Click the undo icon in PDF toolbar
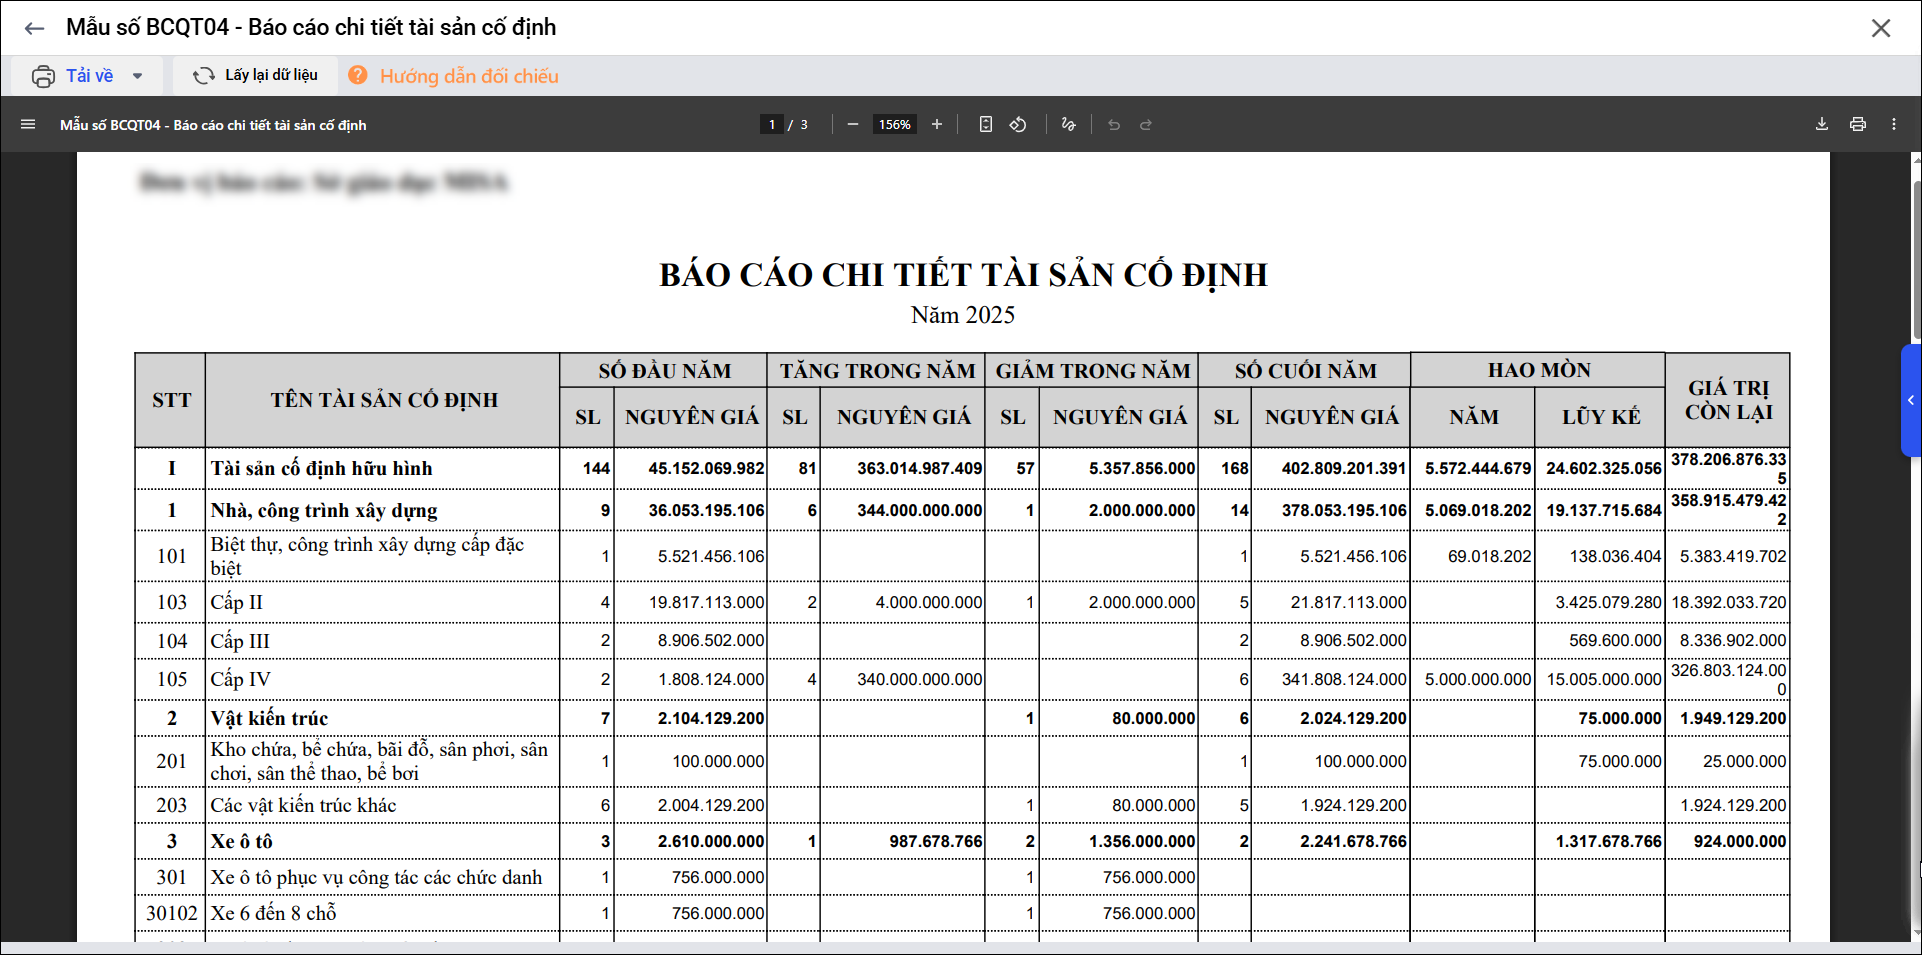The image size is (1922, 955). click(1114, 124)
